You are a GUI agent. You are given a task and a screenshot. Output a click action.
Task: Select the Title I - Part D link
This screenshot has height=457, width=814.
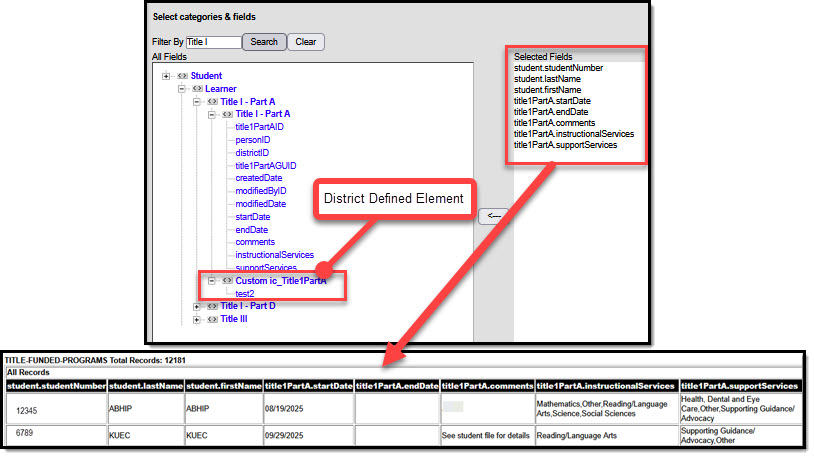pos(248,306)
